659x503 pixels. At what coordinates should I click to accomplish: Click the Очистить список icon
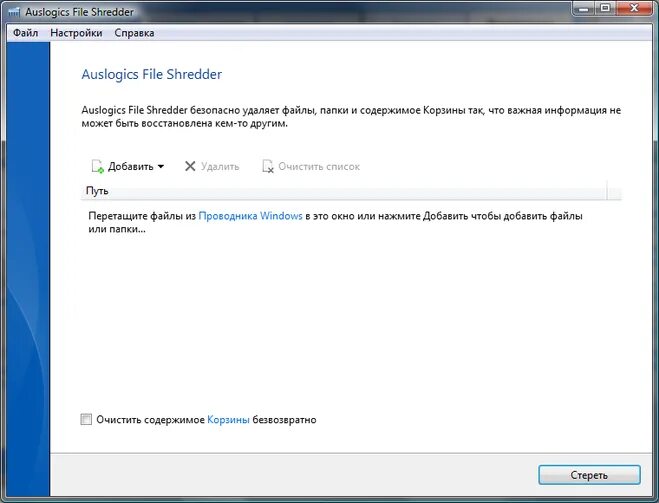(x=268, y=166)
